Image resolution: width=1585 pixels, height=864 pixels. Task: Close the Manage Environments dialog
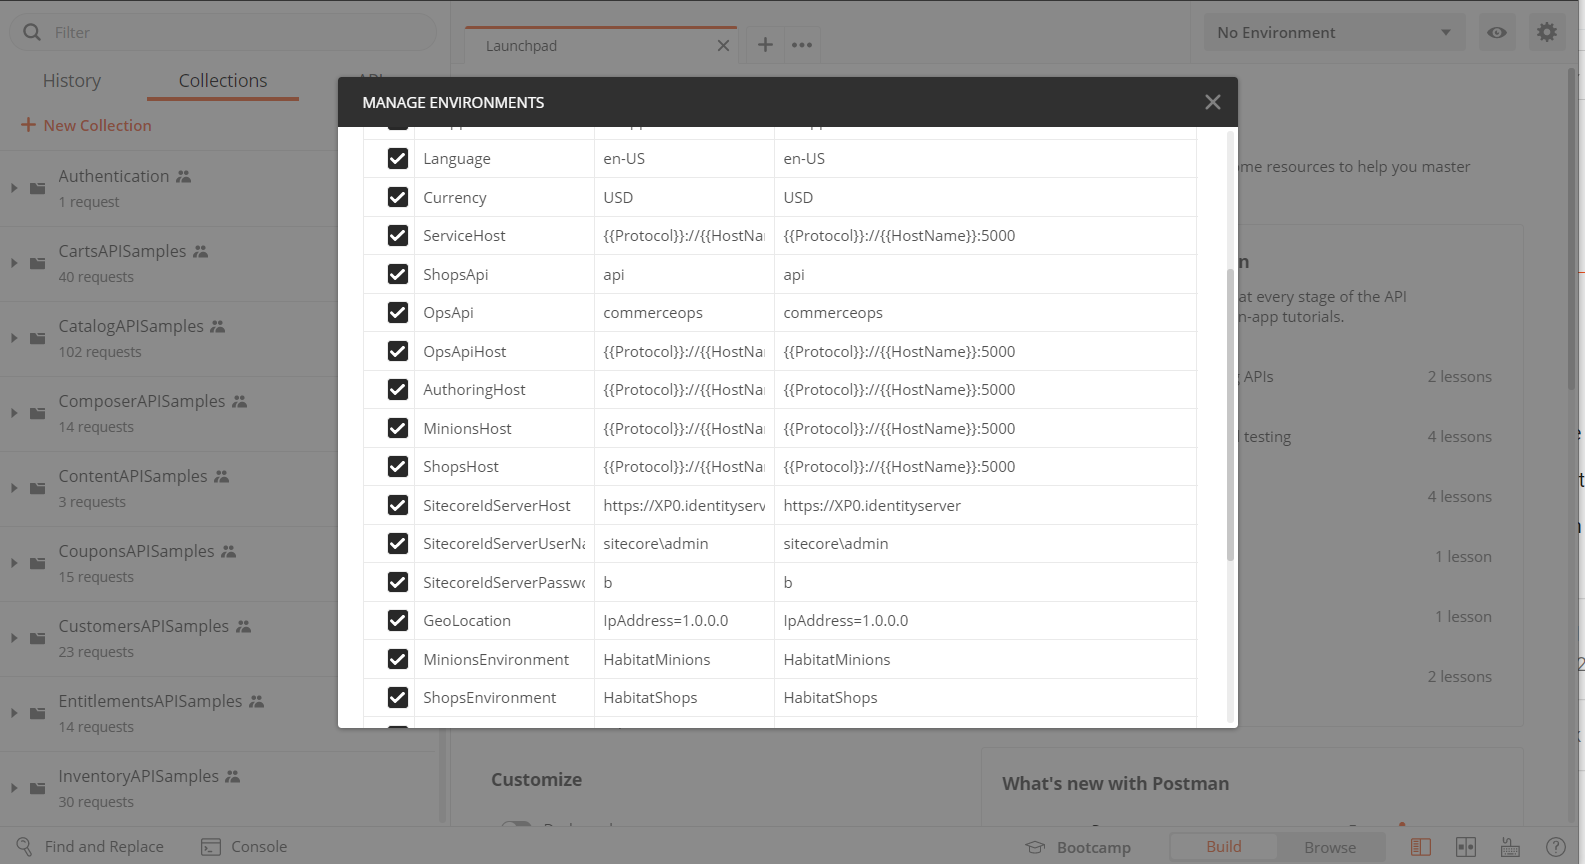[1213, 102]
